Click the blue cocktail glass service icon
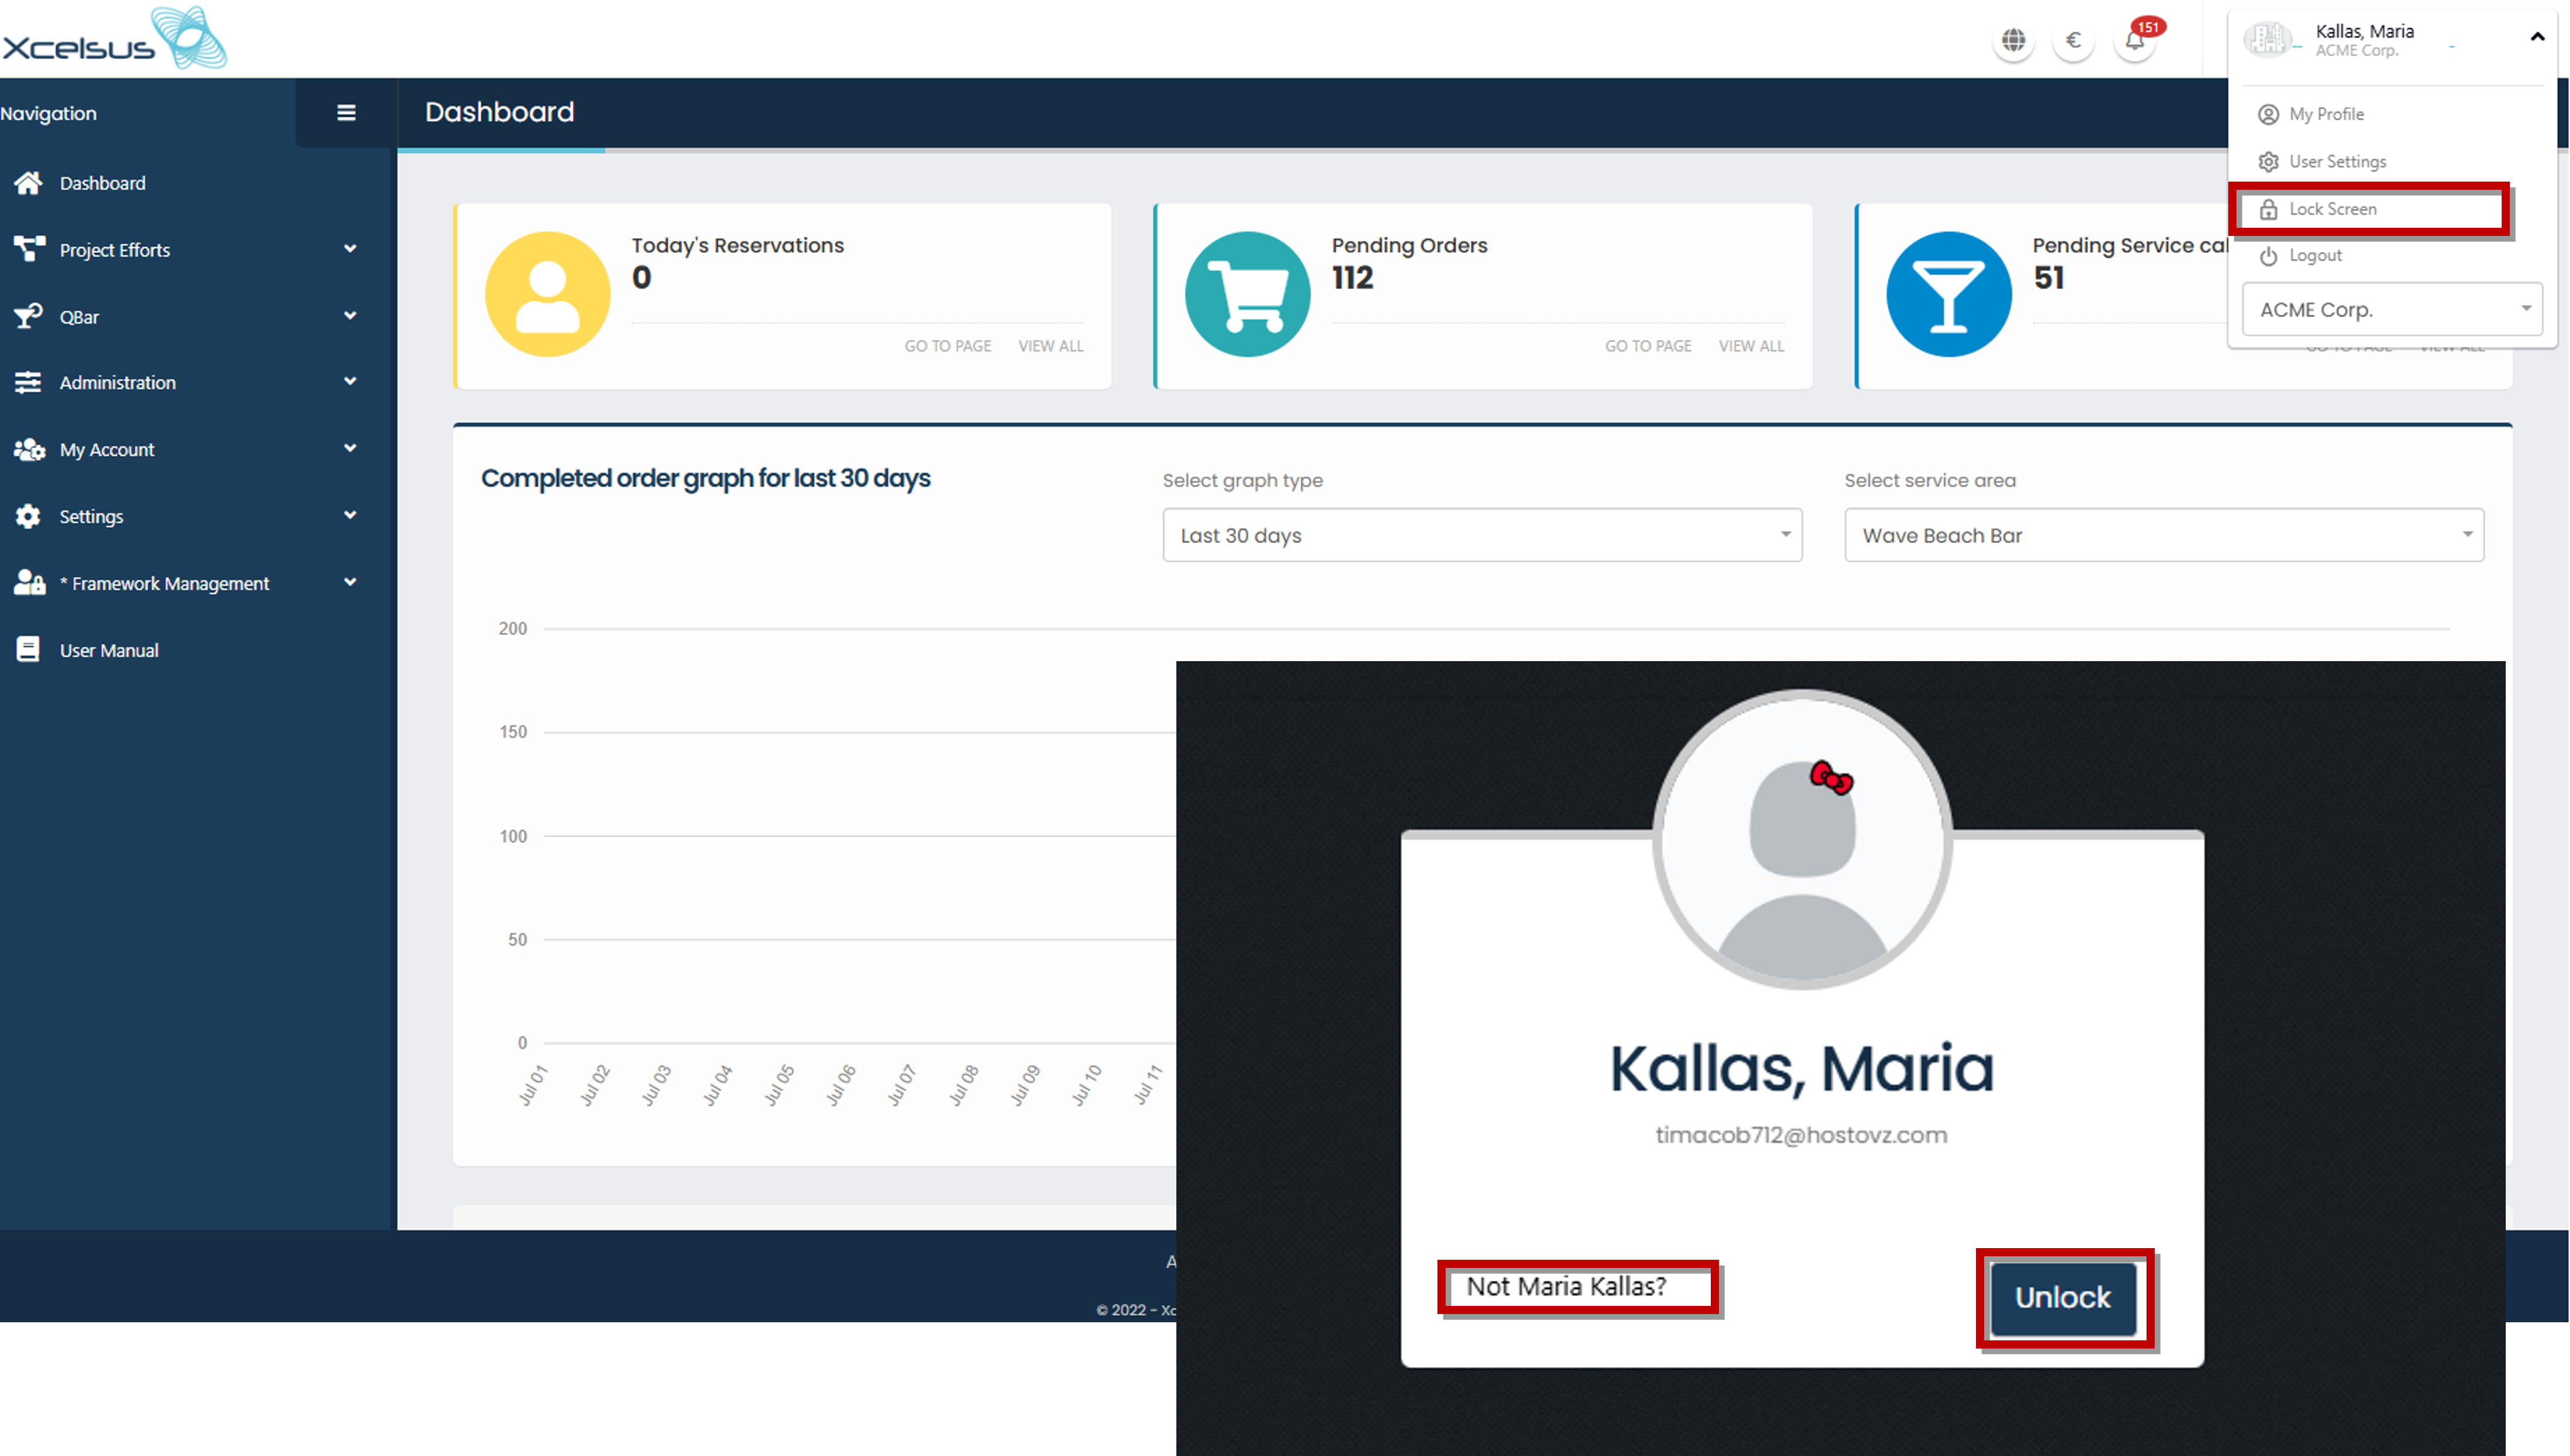 click(x=1948, y=294)
